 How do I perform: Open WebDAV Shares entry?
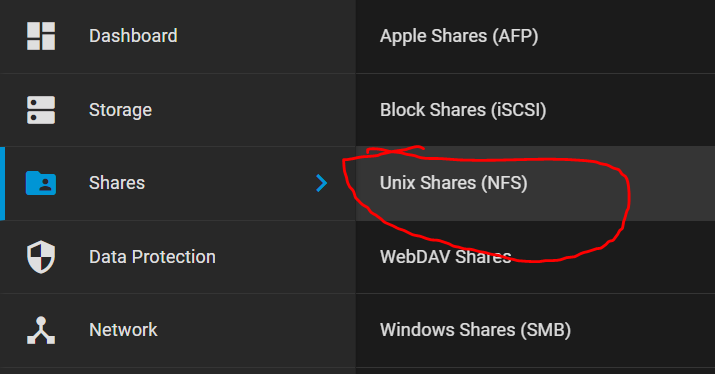point(446,257)
